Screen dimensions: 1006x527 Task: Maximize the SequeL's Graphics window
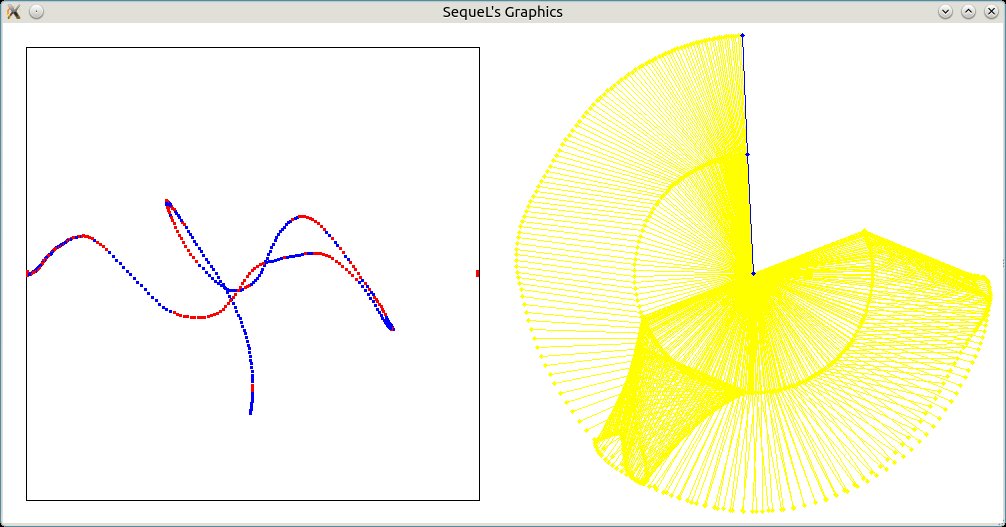(968, 12)
